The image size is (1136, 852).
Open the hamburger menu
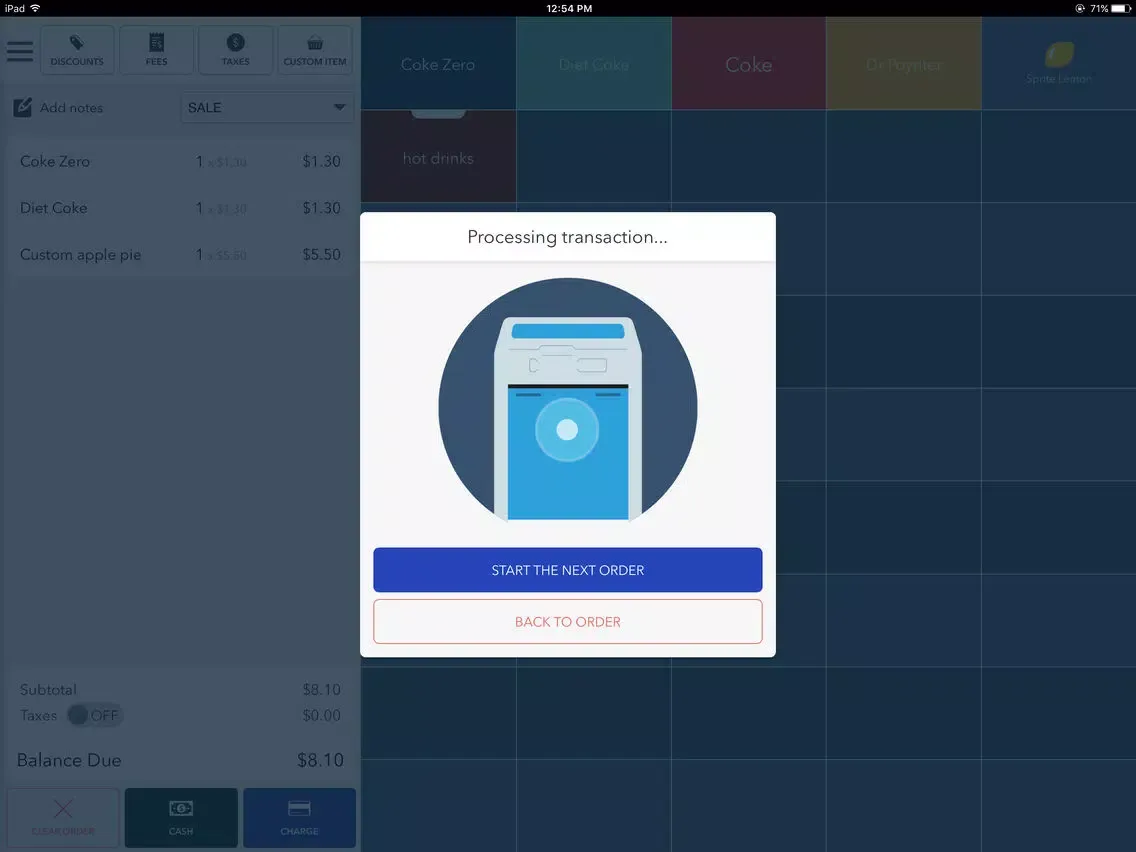pos(20,51)
